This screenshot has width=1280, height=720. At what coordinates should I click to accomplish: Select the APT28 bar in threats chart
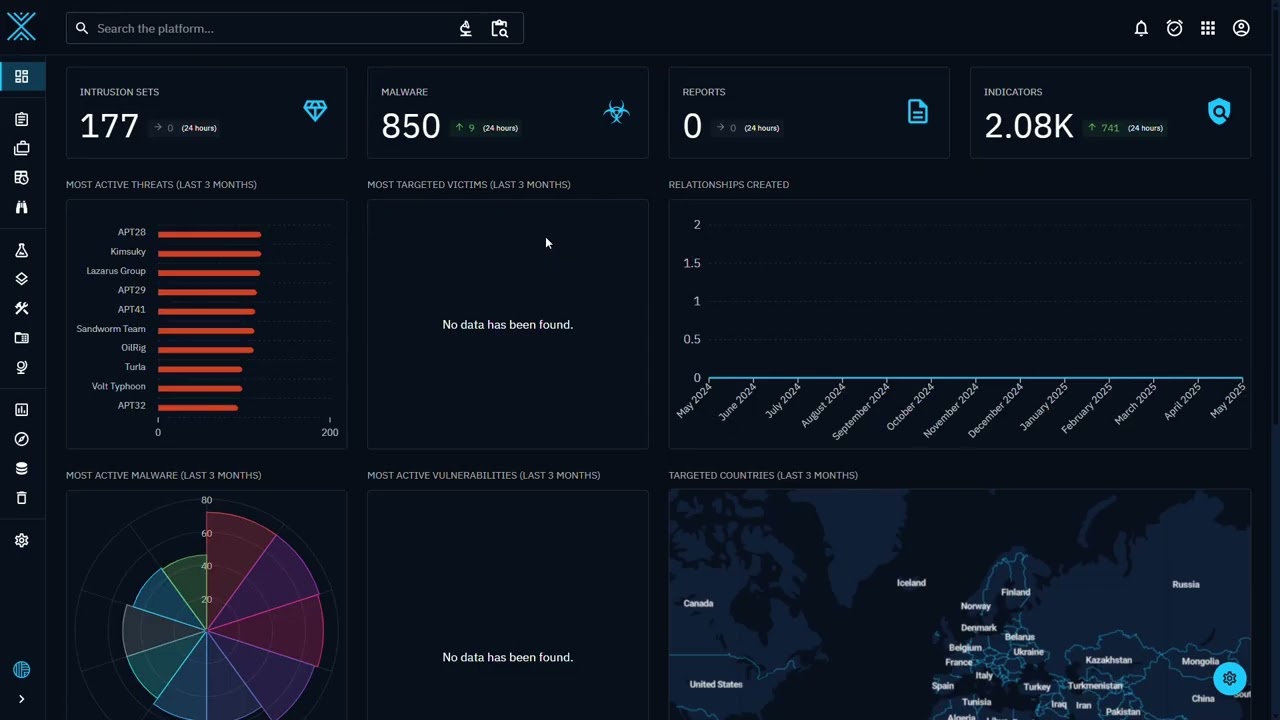[209, 234]
